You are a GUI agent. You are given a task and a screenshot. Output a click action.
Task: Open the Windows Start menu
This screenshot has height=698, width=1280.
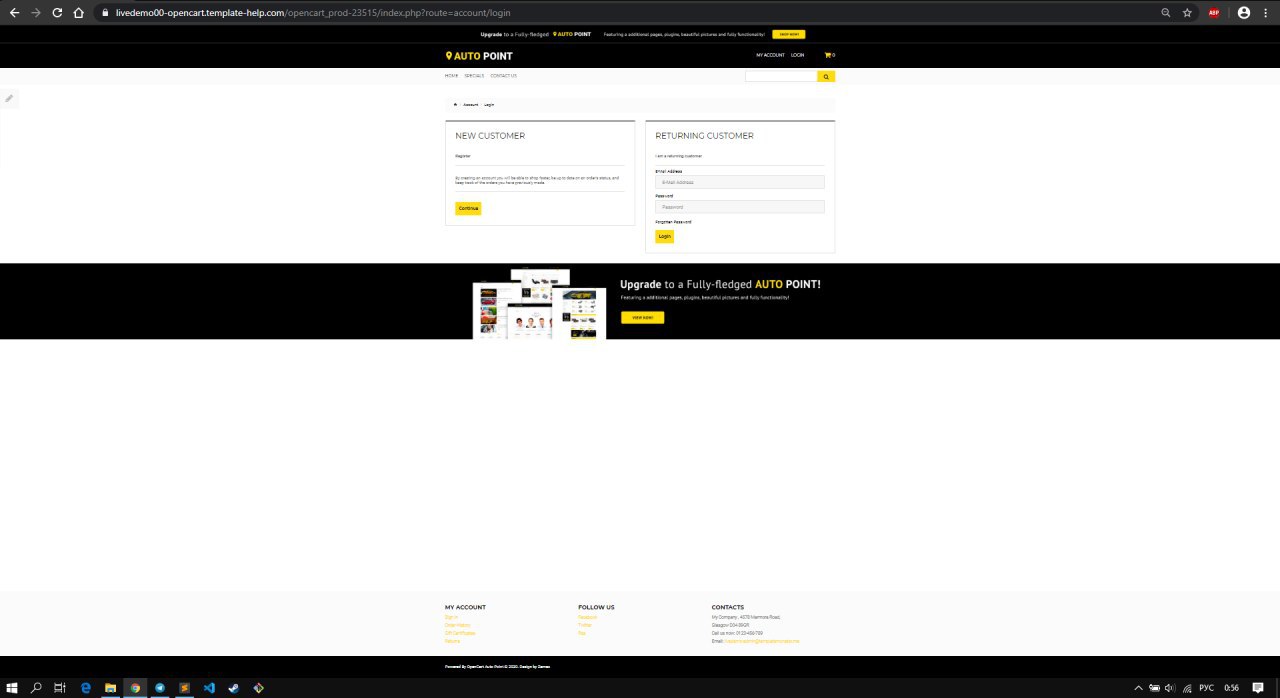[12, 687]
